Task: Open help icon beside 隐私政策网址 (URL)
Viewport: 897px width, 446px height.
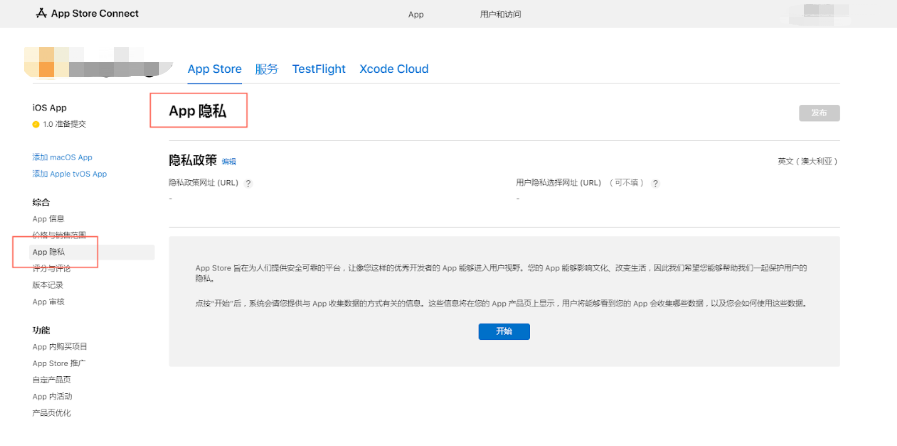Action: point(248,184)
